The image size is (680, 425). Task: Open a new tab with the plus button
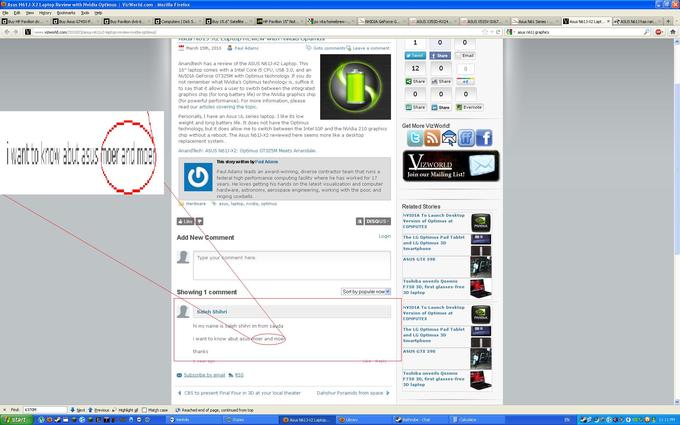668,21
